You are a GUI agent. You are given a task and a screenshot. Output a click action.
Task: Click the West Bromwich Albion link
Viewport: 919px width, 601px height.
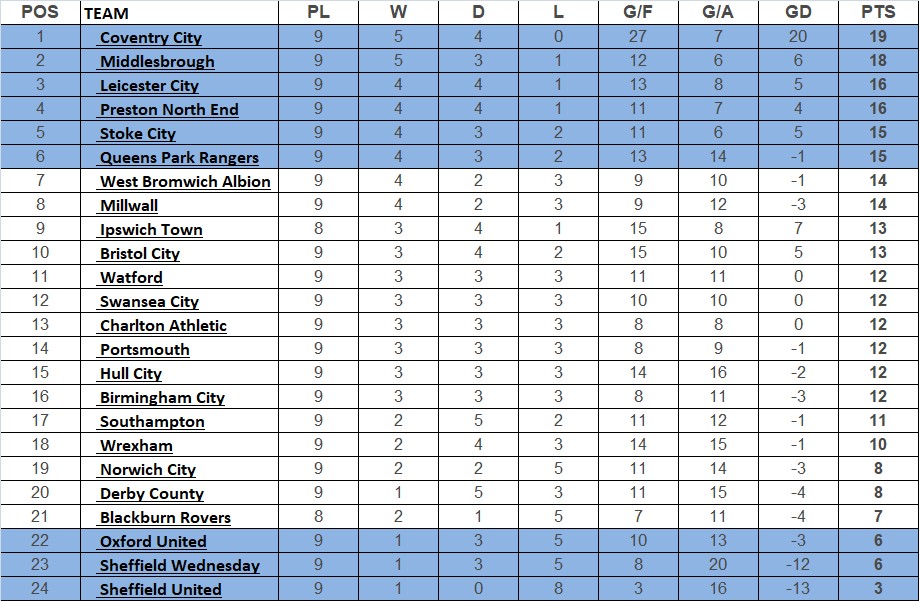pos(185,182)
